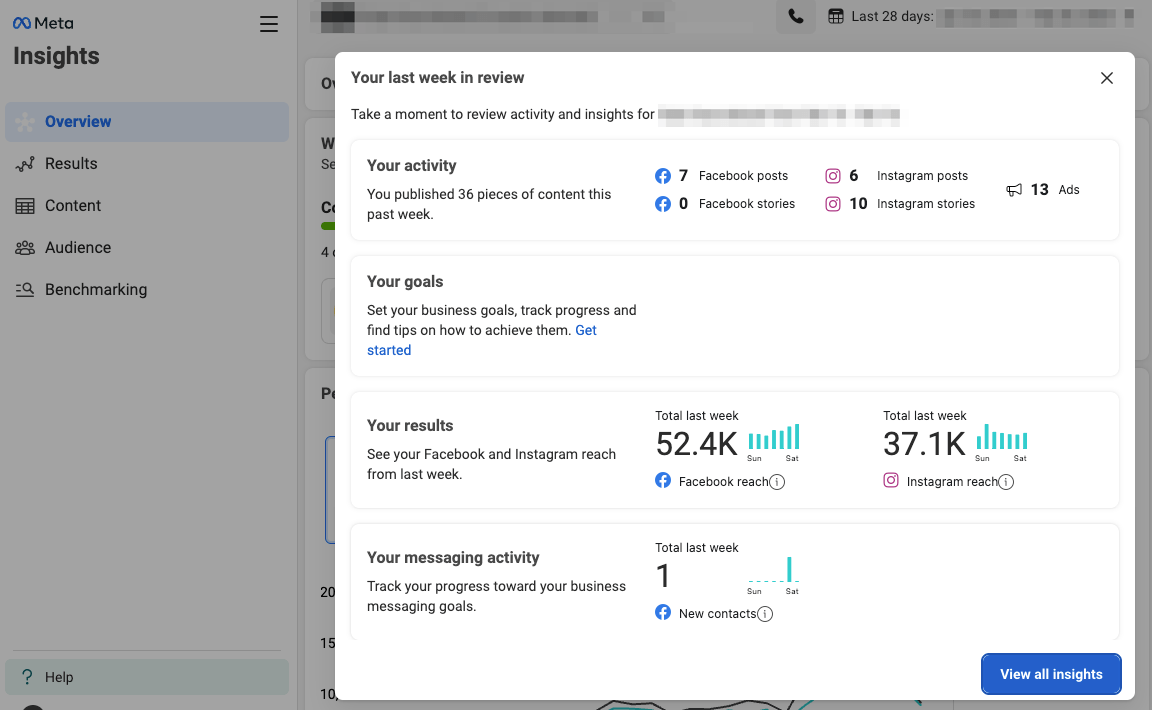Open the hamburger navigation menu
1152x710 pixels.
click(x=268, y=24)
